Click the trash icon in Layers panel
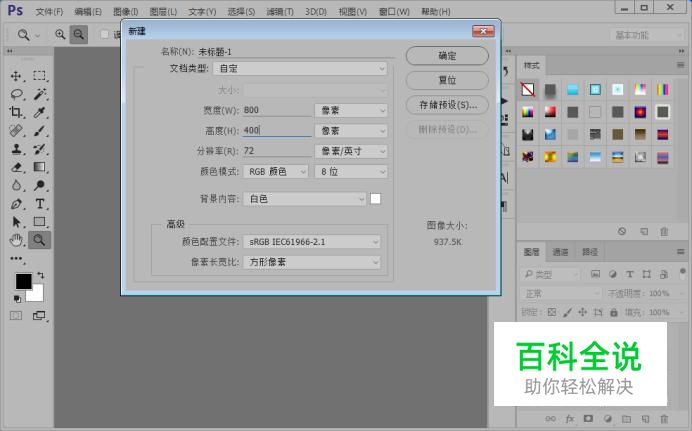The width and height of the screenshot is (692, 431). [664, 419]
